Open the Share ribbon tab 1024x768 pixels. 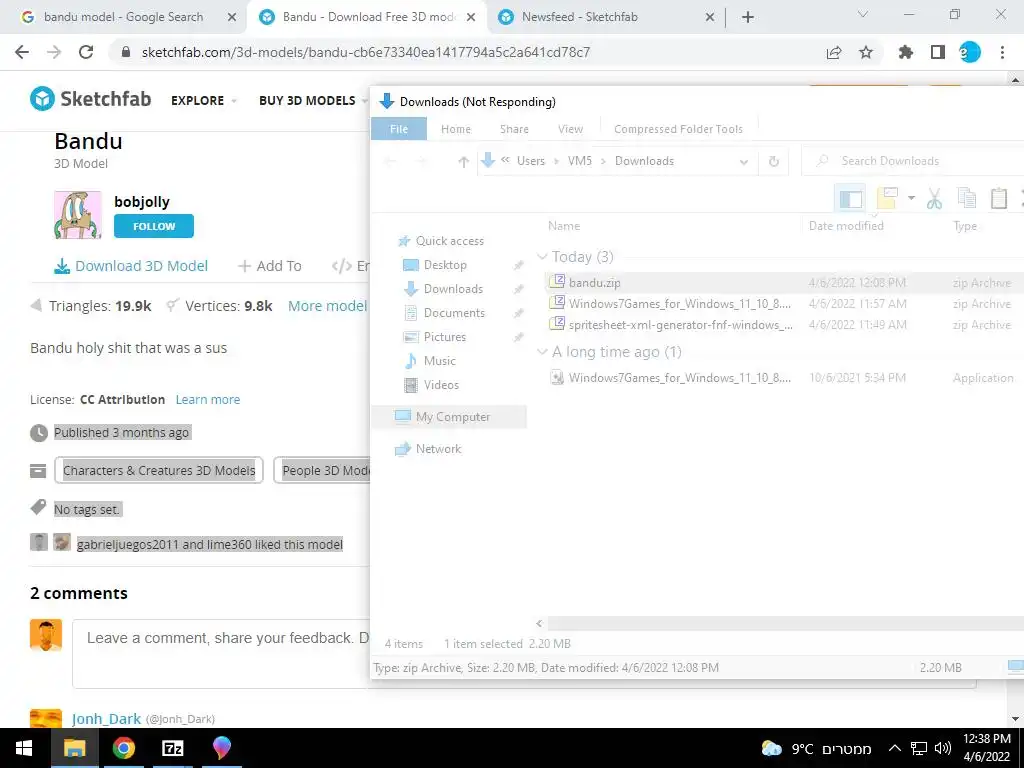point(515,129)
